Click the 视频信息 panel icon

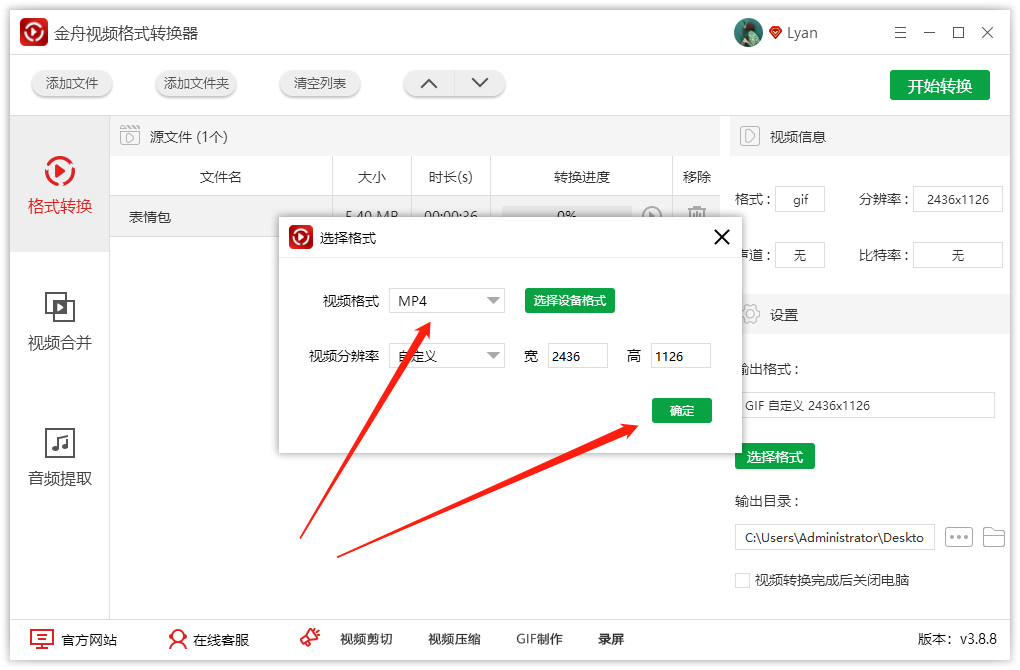coord(749,136)
